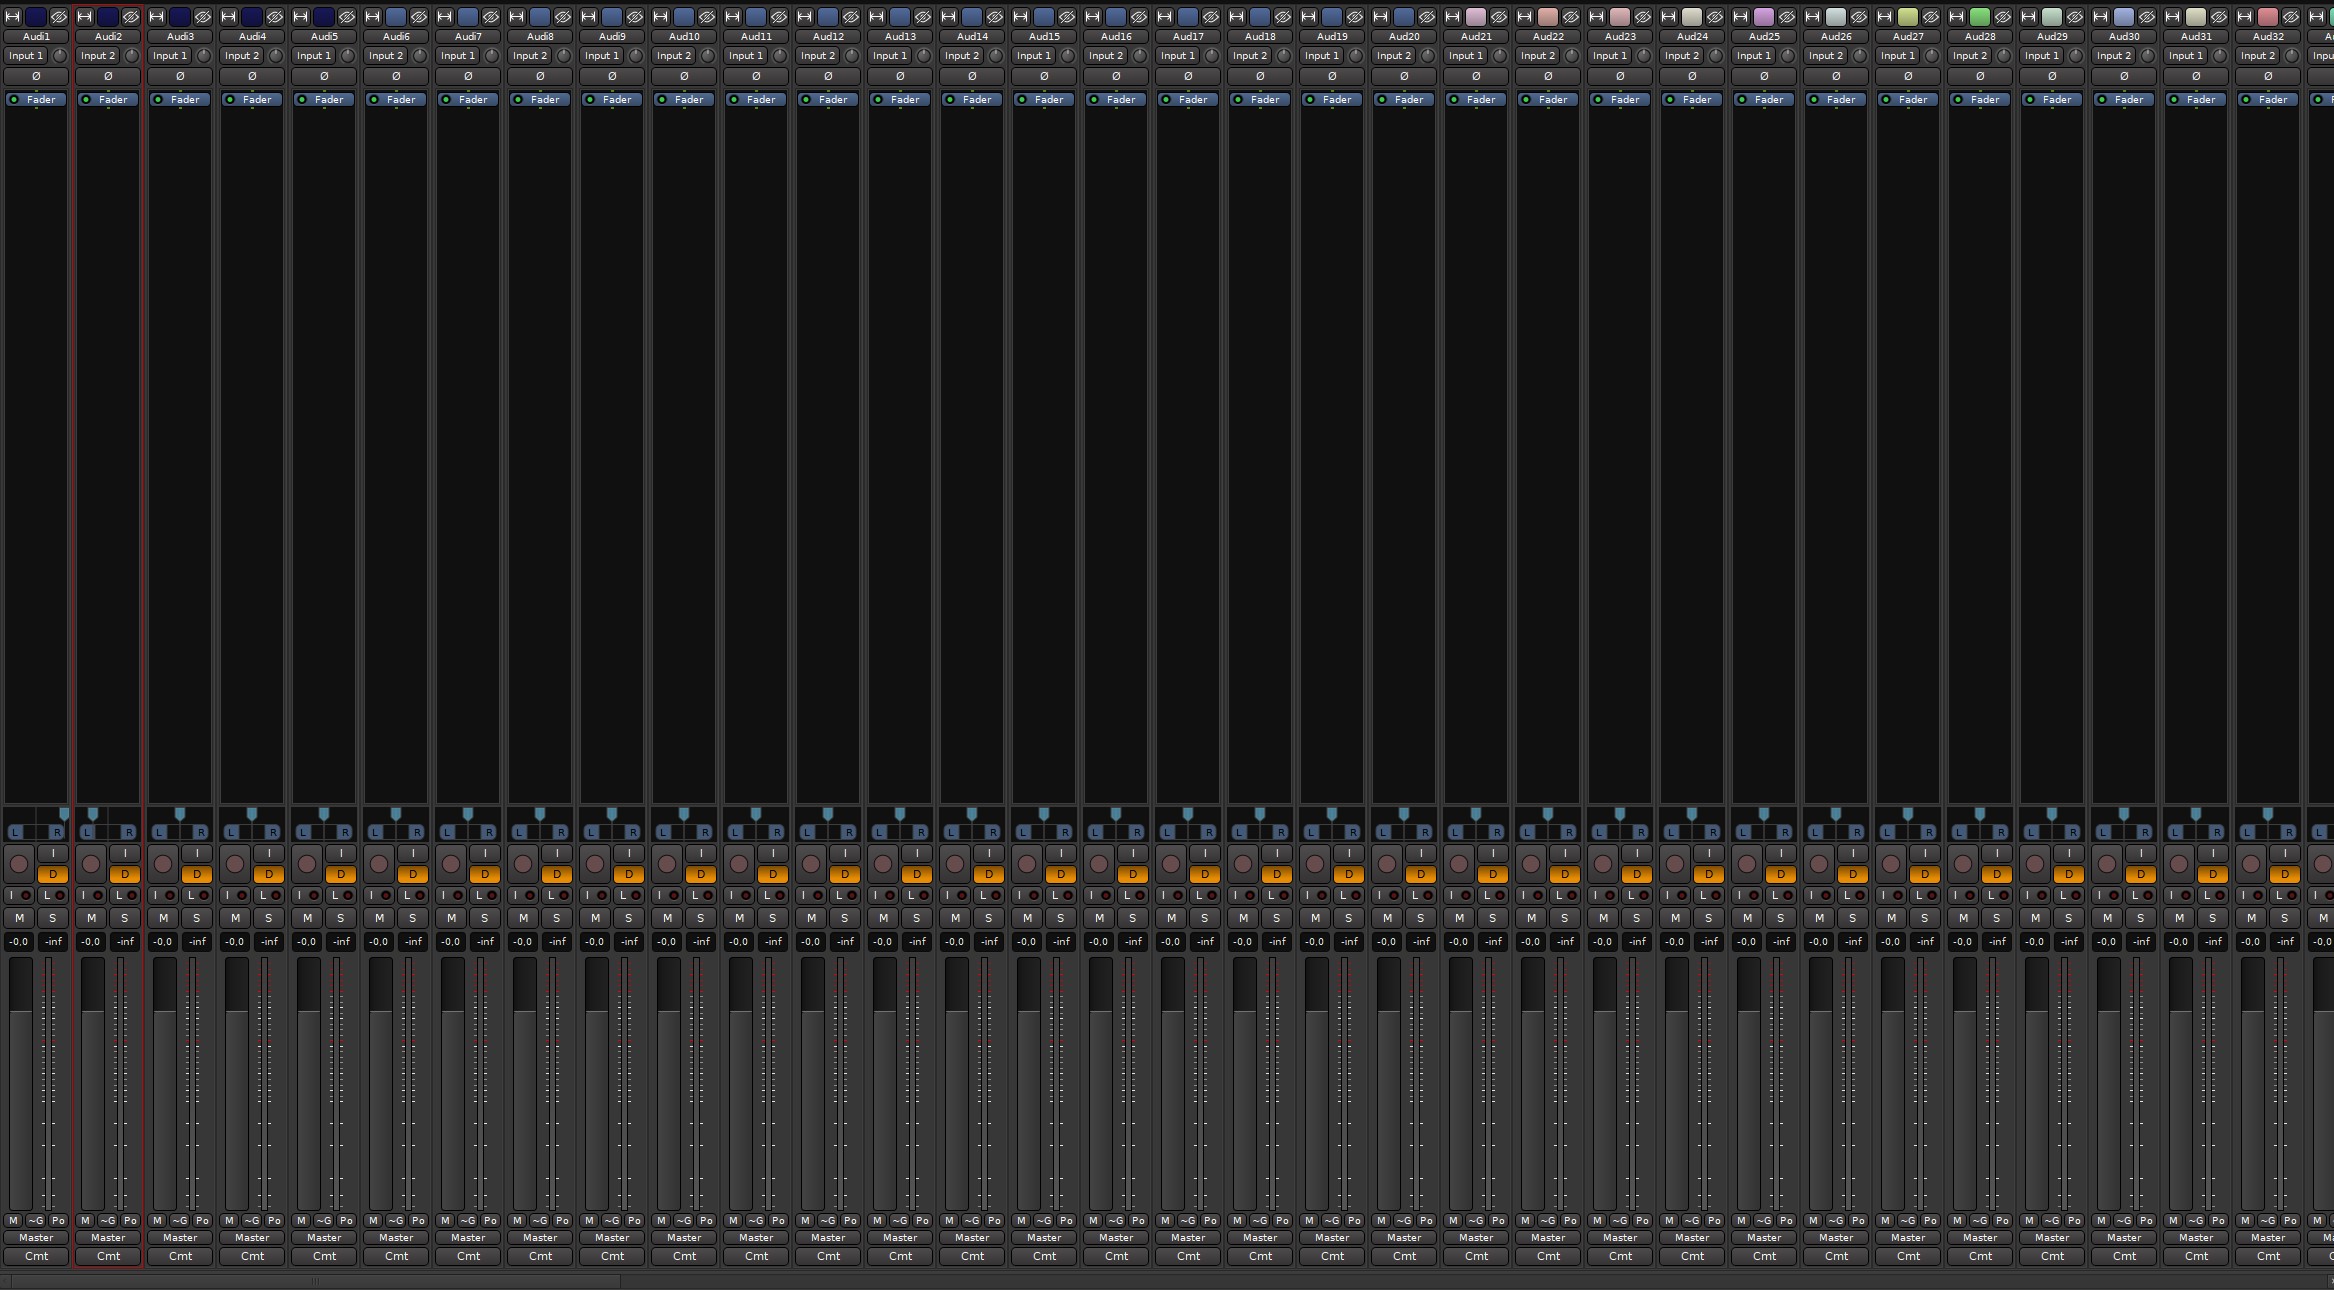Click the Aud30 track name button

coord(2124,37)
